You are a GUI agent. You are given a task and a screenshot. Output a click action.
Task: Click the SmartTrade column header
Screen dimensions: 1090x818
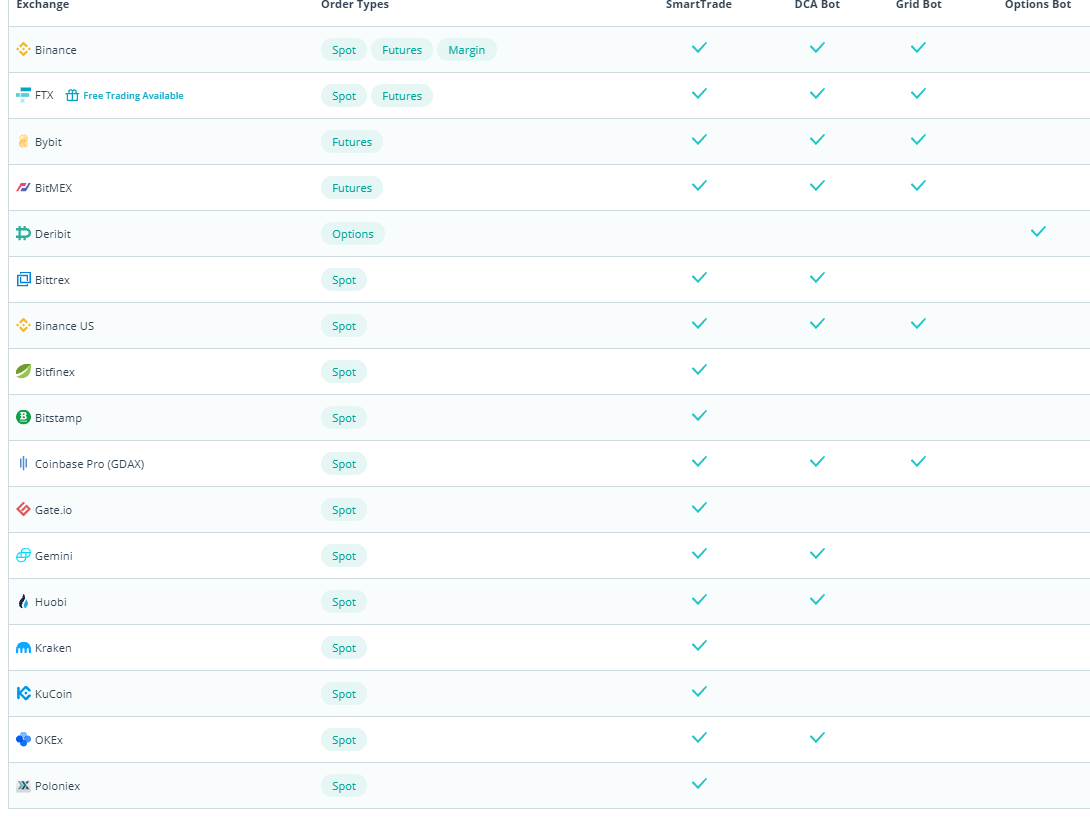(699, 5)
